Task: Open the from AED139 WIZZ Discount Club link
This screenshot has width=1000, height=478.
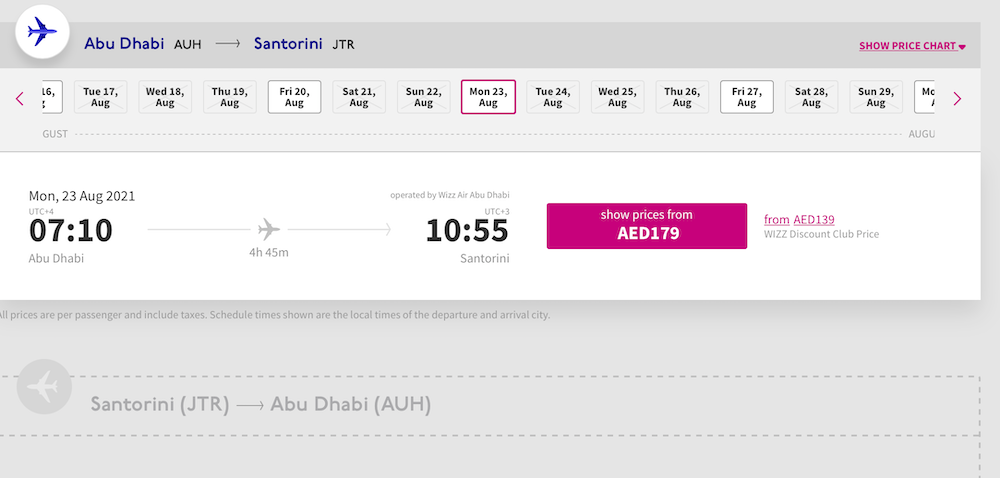Action: click(799, 220)
